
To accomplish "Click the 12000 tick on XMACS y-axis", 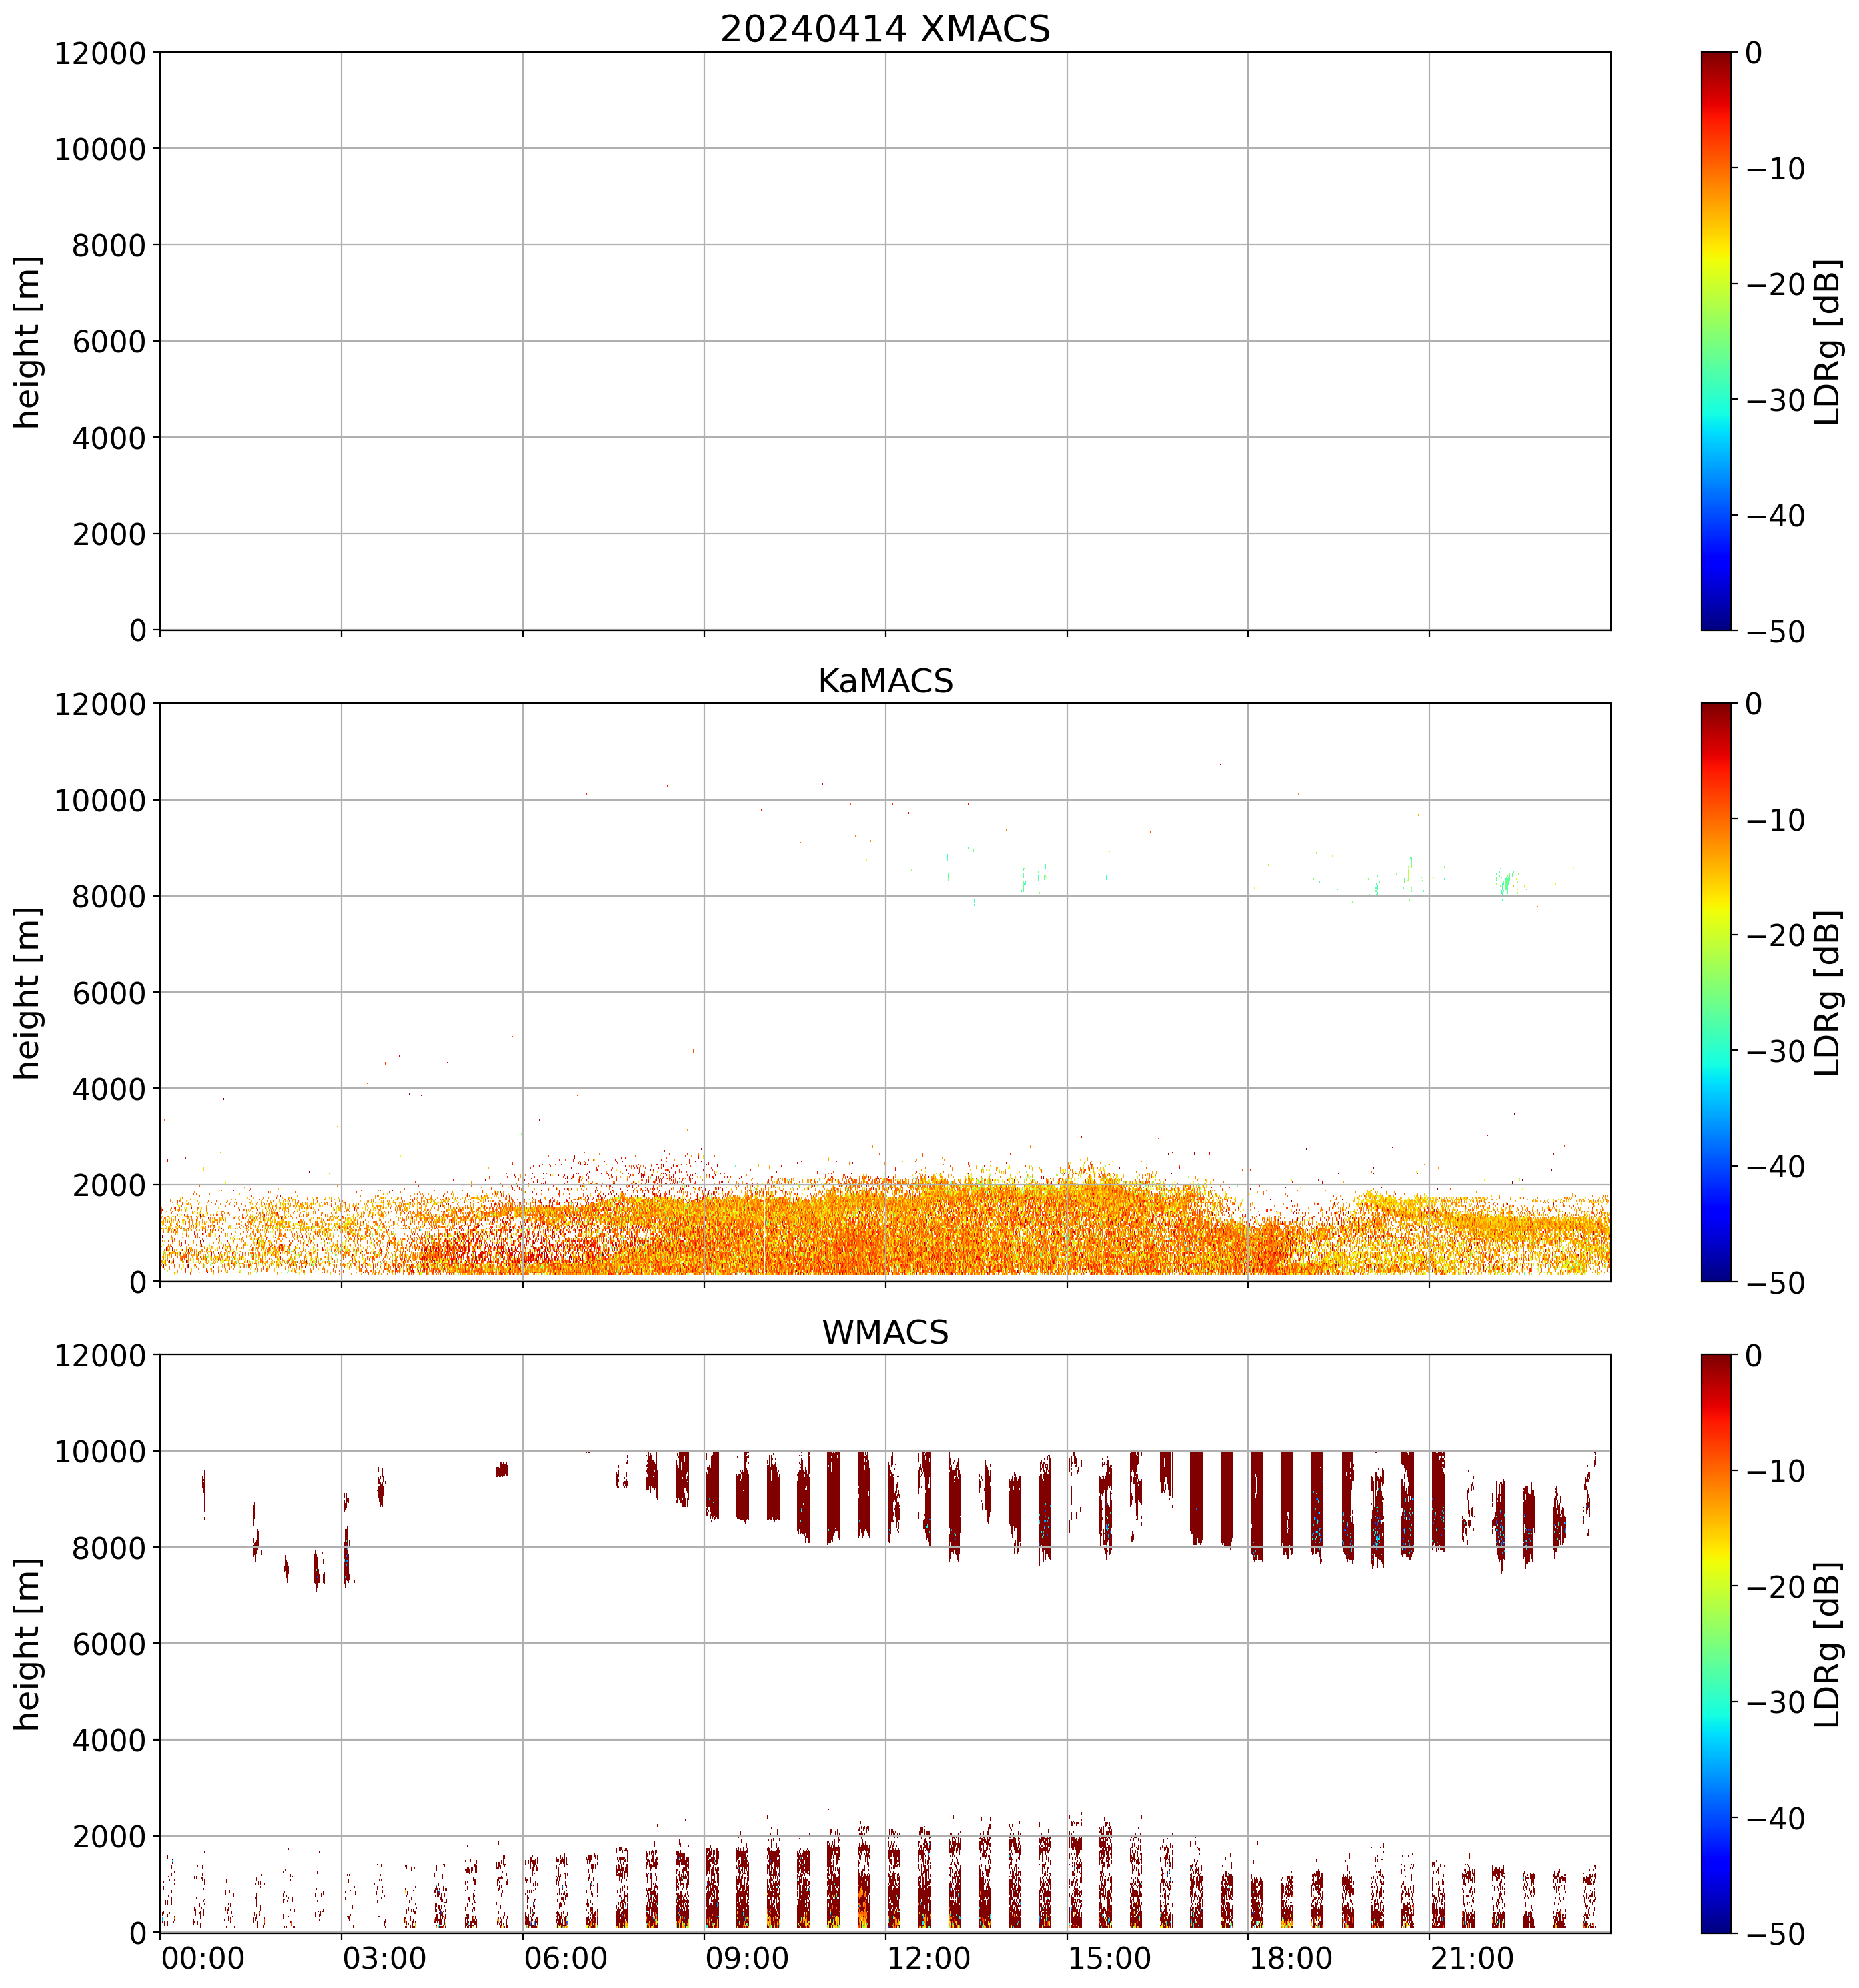I will (x=100, y=53).
